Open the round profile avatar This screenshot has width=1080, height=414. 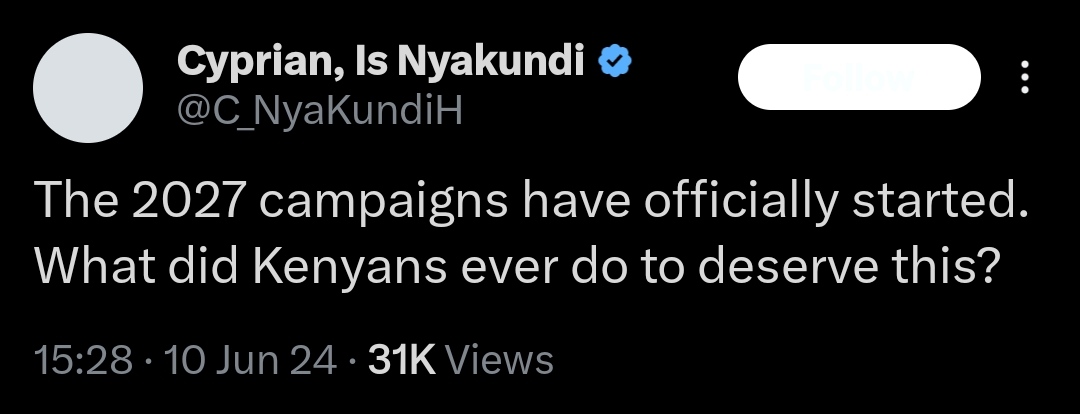(88, 88)
